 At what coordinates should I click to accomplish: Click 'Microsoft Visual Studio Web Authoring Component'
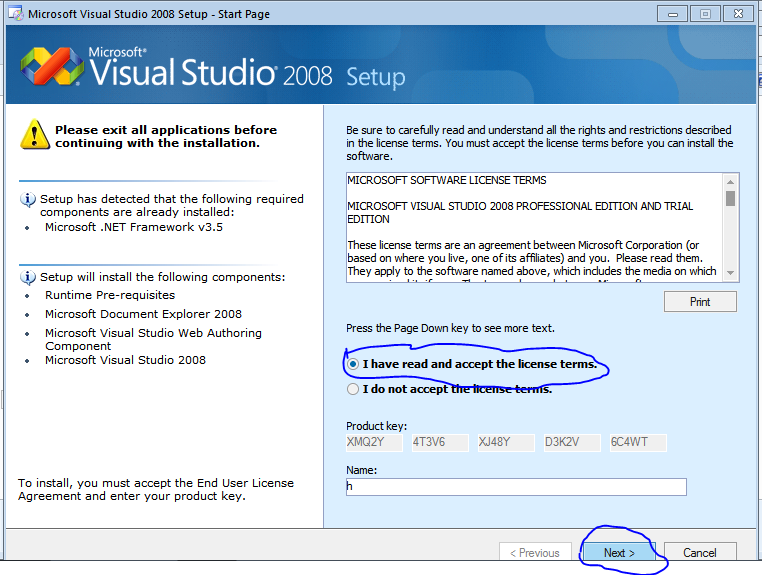pos(153,339)
